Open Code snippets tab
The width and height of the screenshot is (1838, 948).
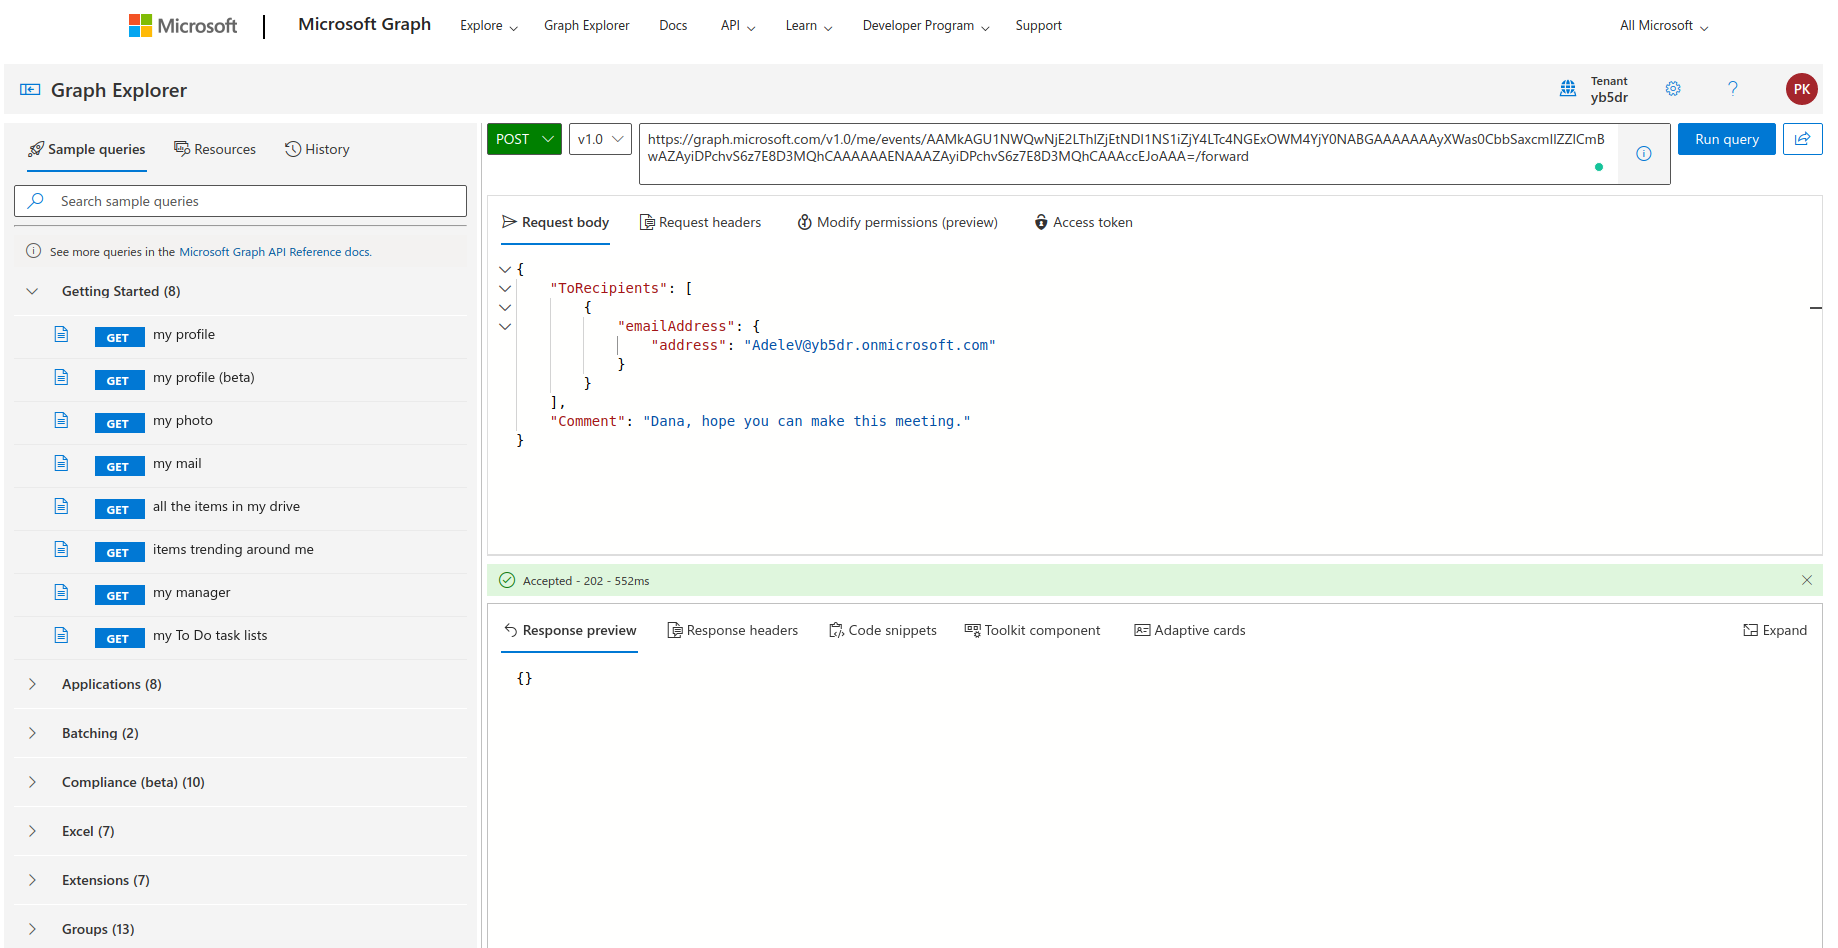point(883,630)
